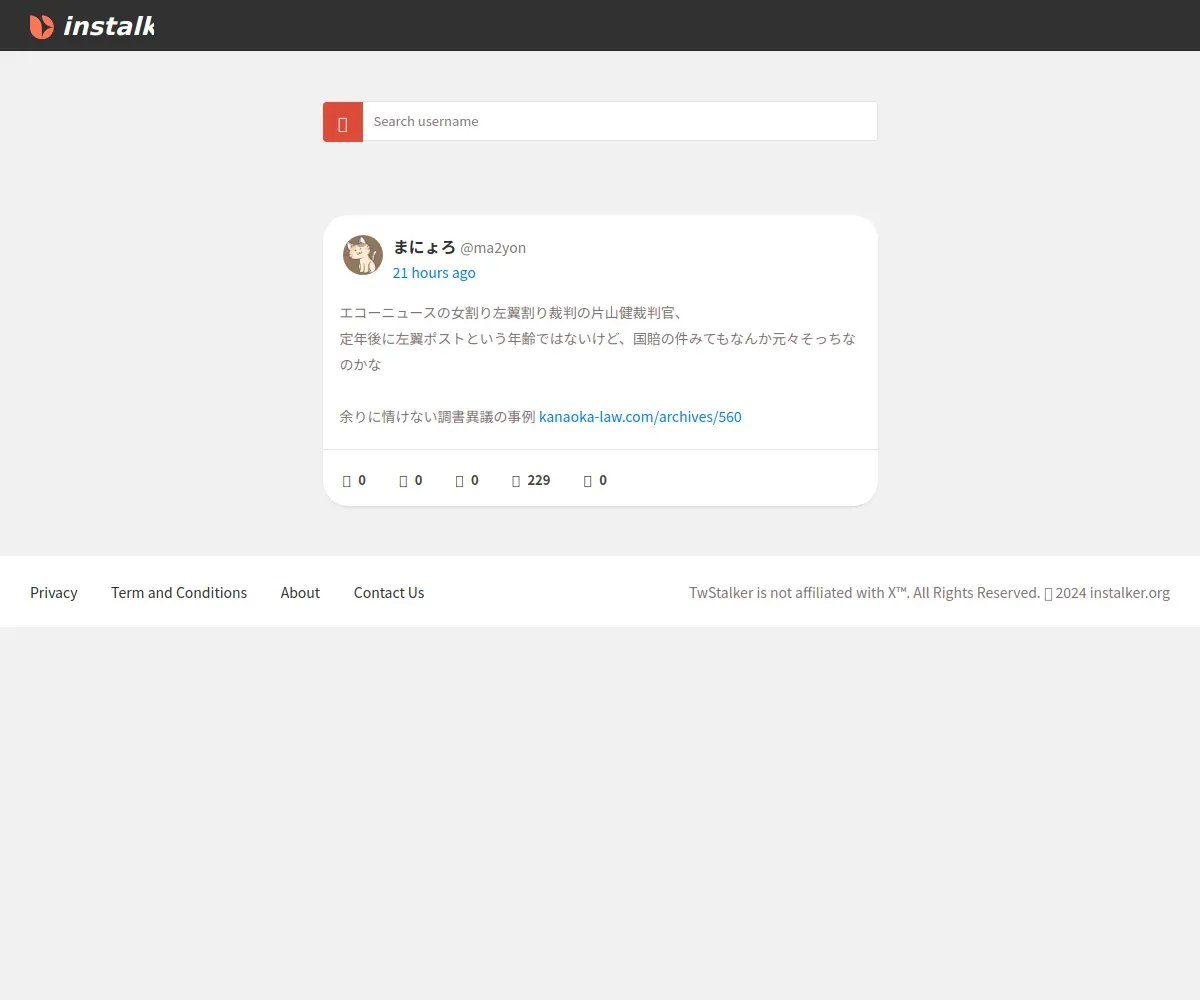Click the first stat icon showing 0

pyautogui.click(x=347, y=481)
